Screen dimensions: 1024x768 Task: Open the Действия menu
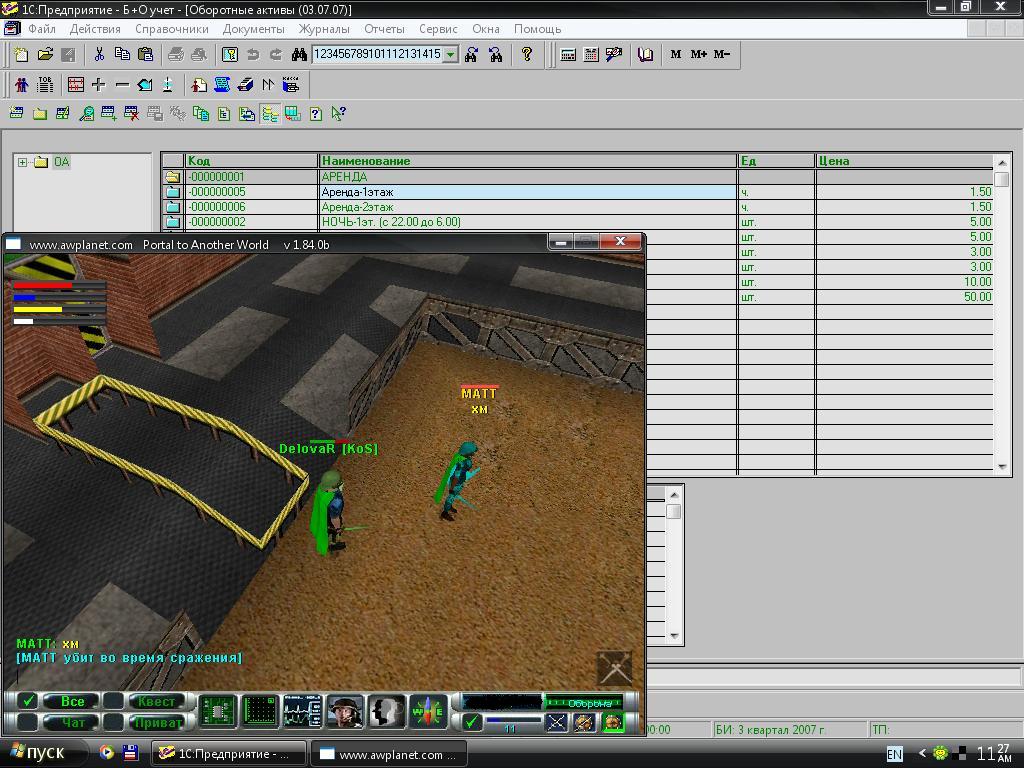point(95,29)
